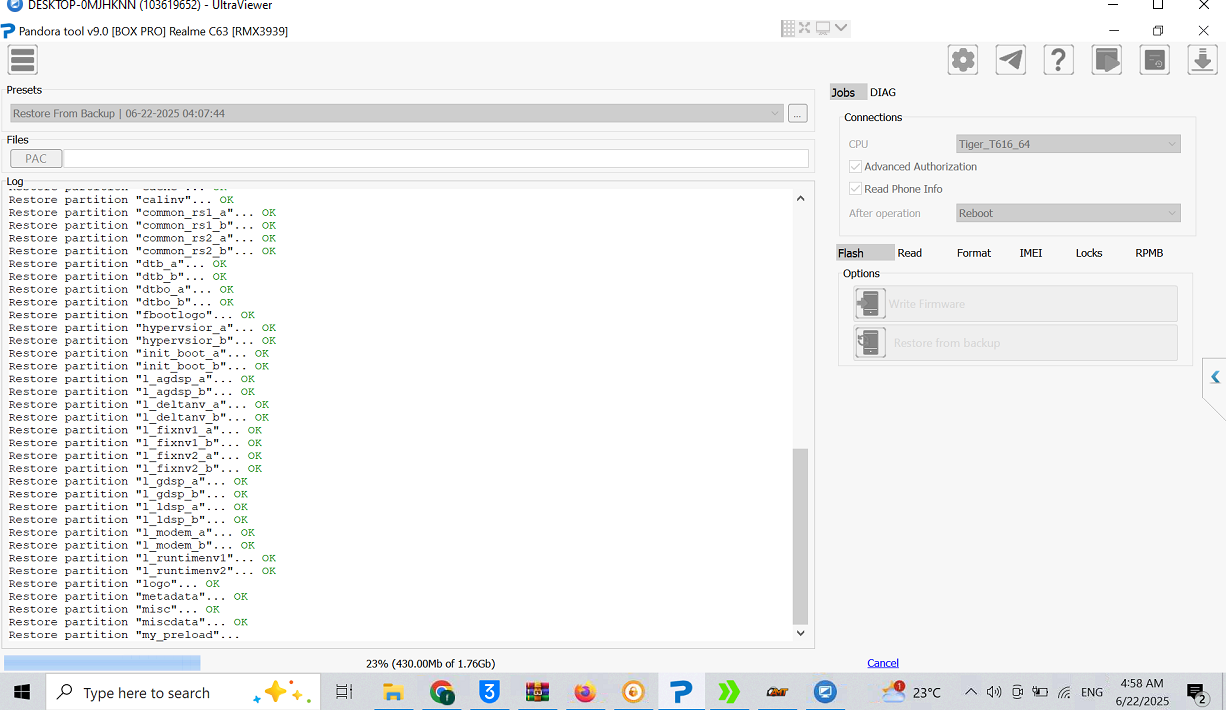This screenshot has height=710, width=1226.
Task: Switch to Pandora tool taskbar icon
Action: click(681, 692)
